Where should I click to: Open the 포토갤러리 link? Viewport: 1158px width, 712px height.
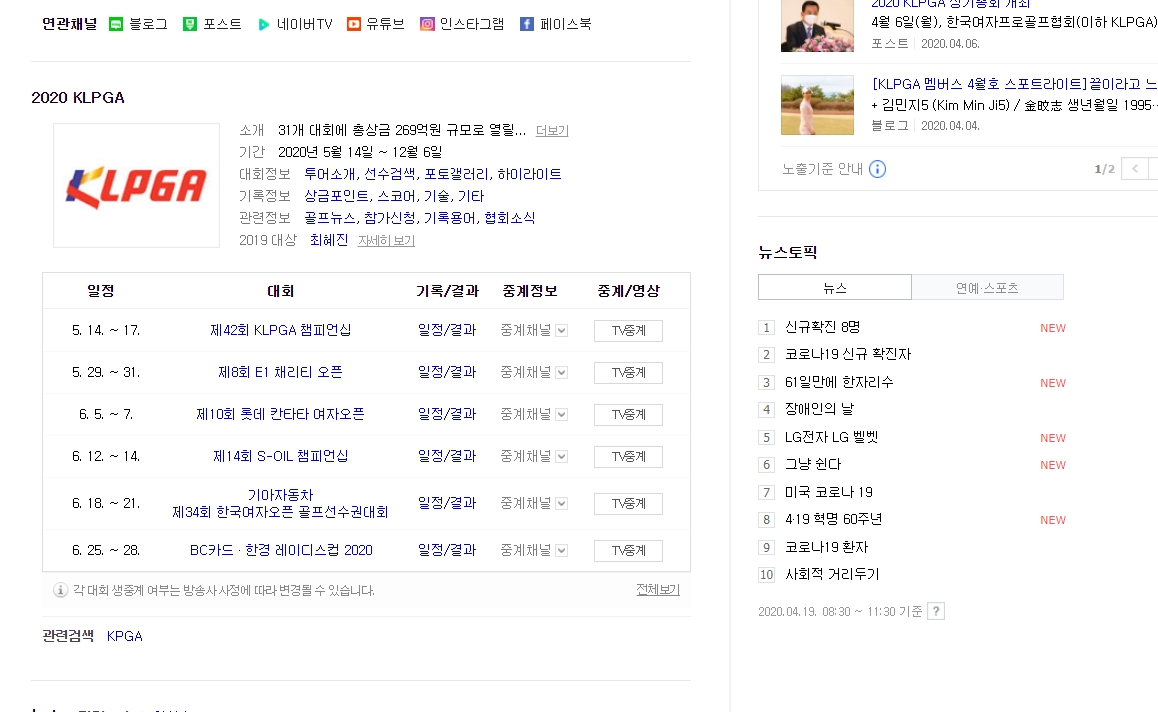456,174
